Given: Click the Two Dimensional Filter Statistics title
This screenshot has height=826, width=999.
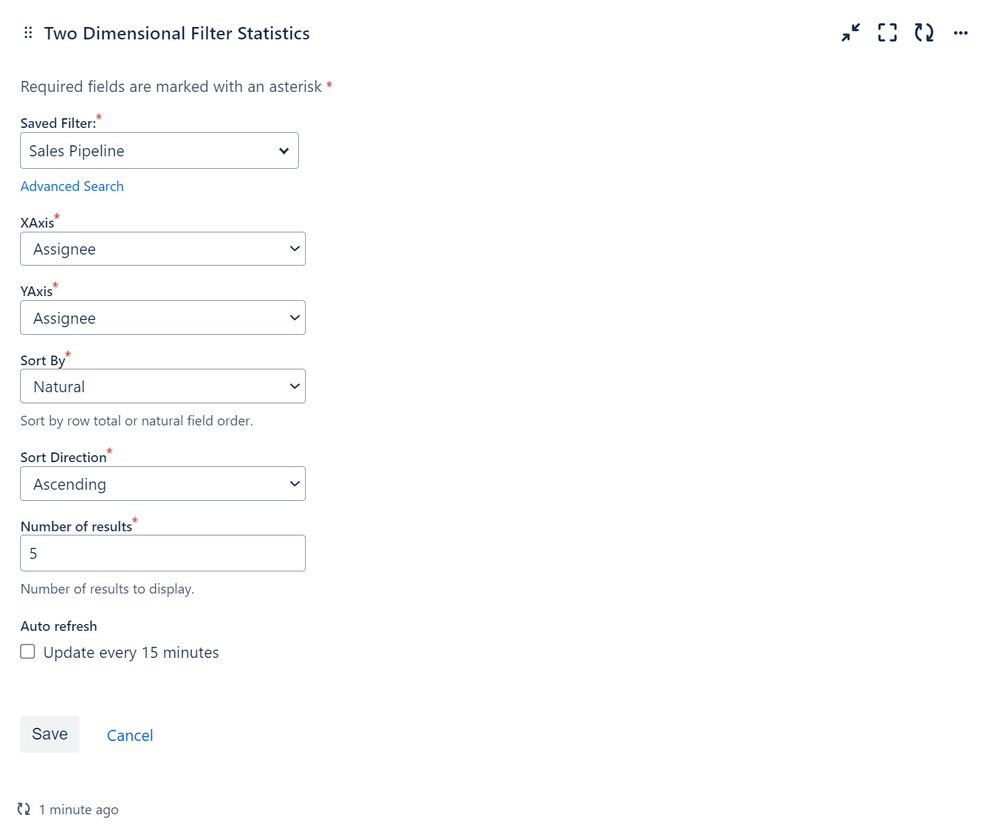Looking at the screenshot, I should pos(176,33).
